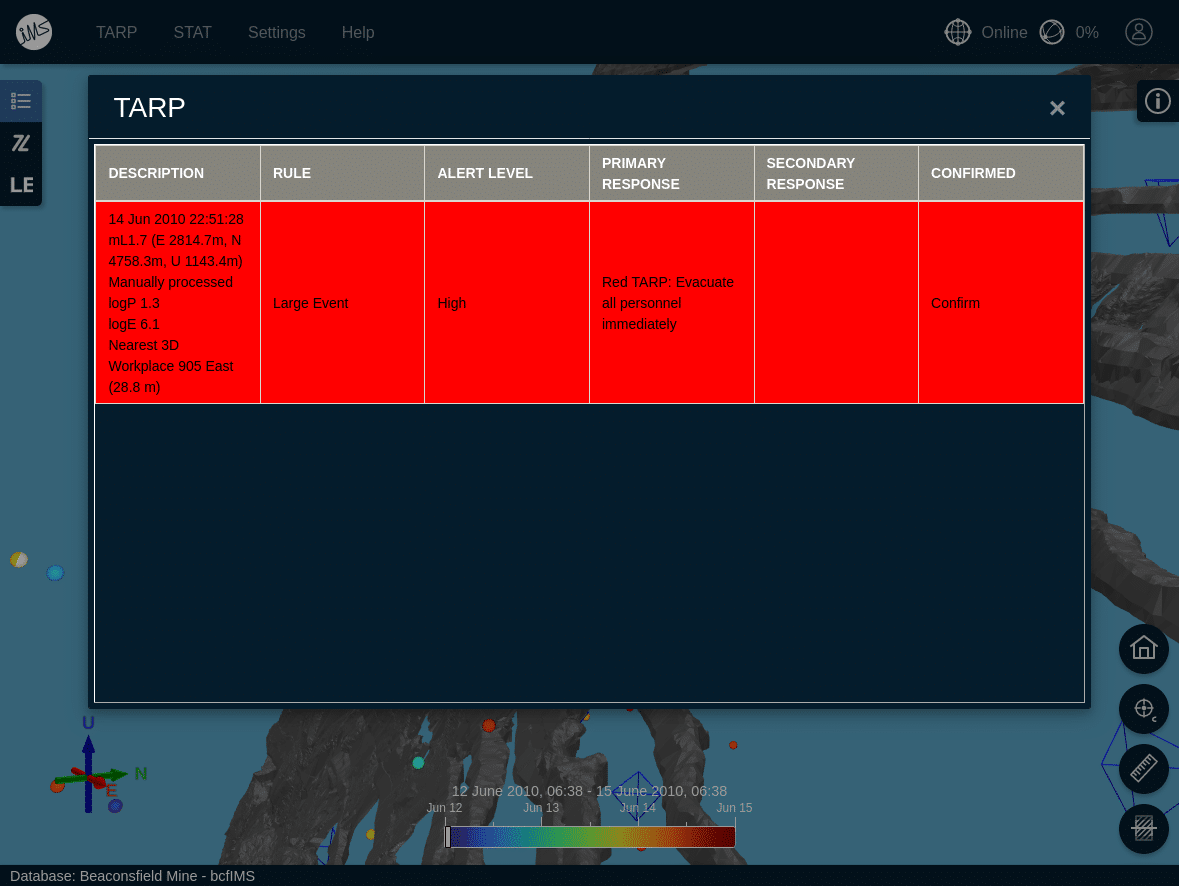
Task: Open the user account profile icon
Action: click(x=1139, y=33)
